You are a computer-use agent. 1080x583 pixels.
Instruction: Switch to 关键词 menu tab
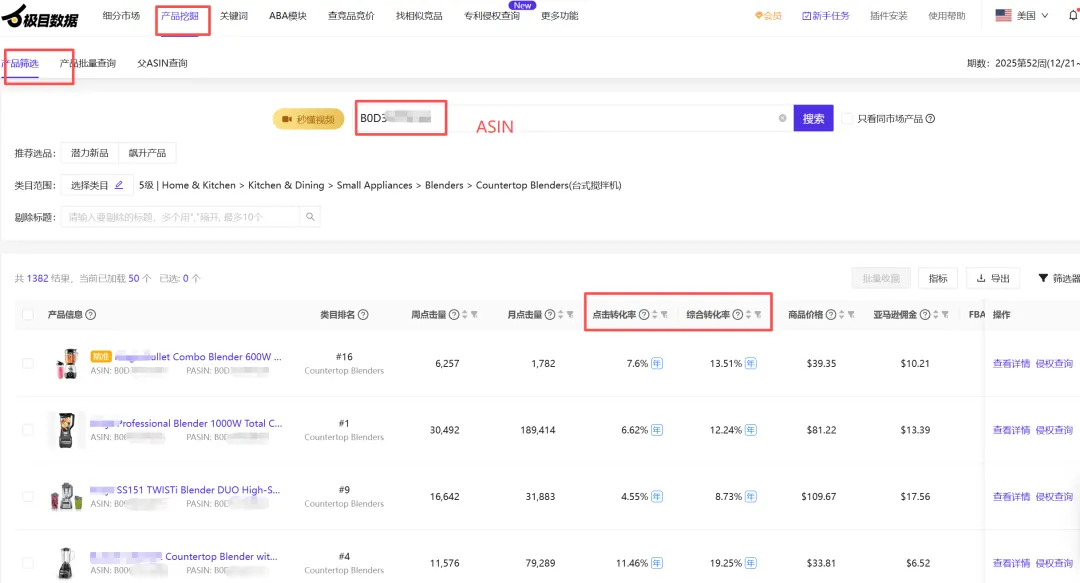[x=233, y=16]
